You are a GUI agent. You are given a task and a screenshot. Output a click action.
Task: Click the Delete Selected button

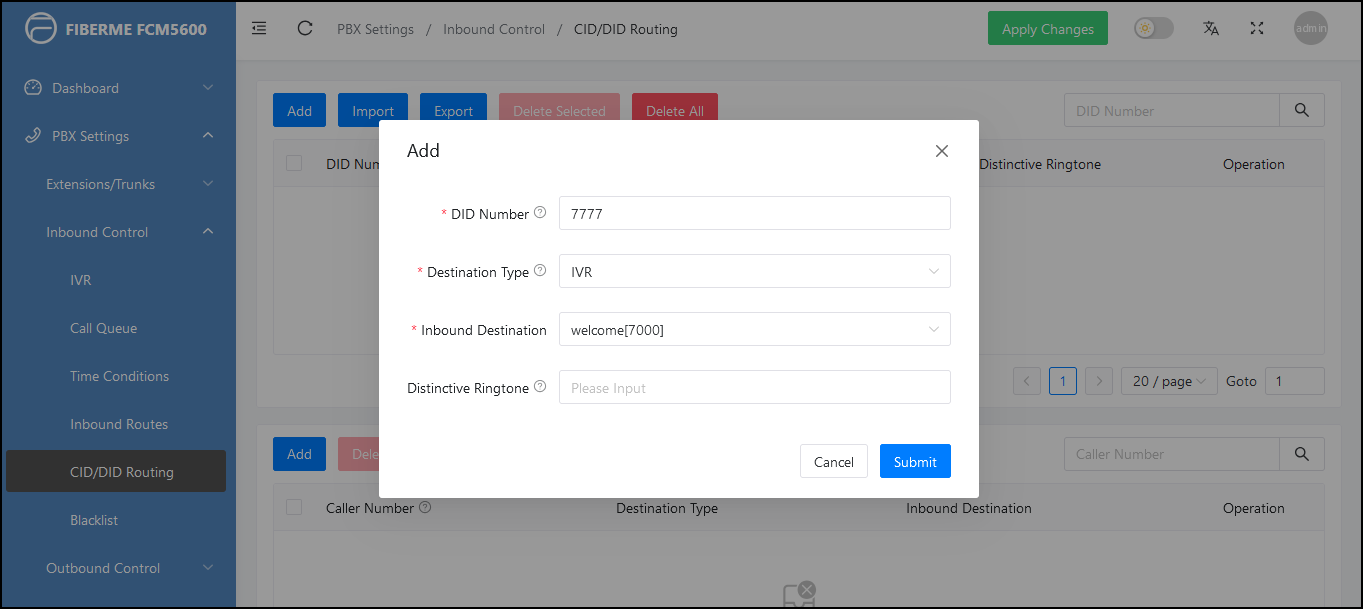[559, 110]
